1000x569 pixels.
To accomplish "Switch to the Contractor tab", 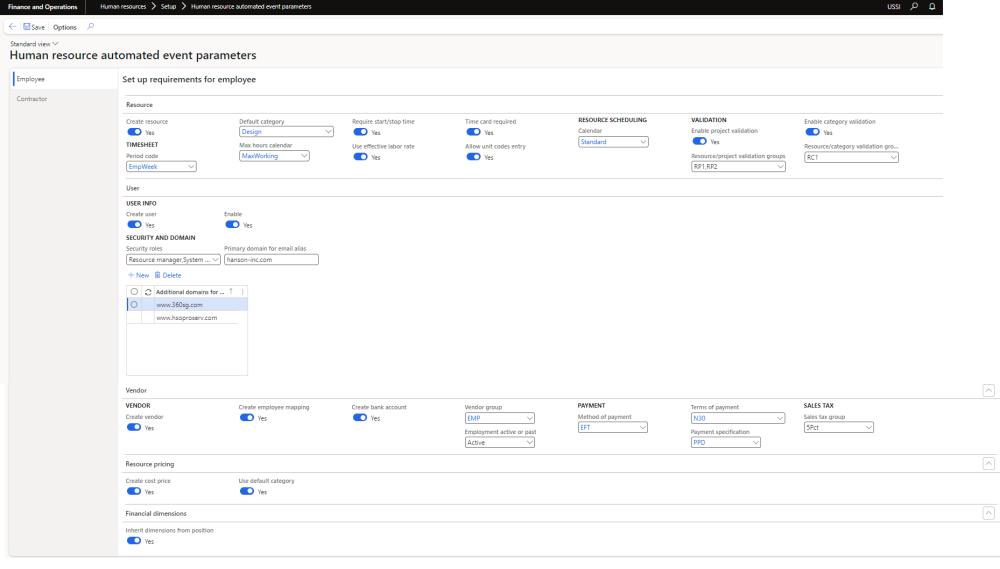I will pyautogui.click(x=32, y=99).
